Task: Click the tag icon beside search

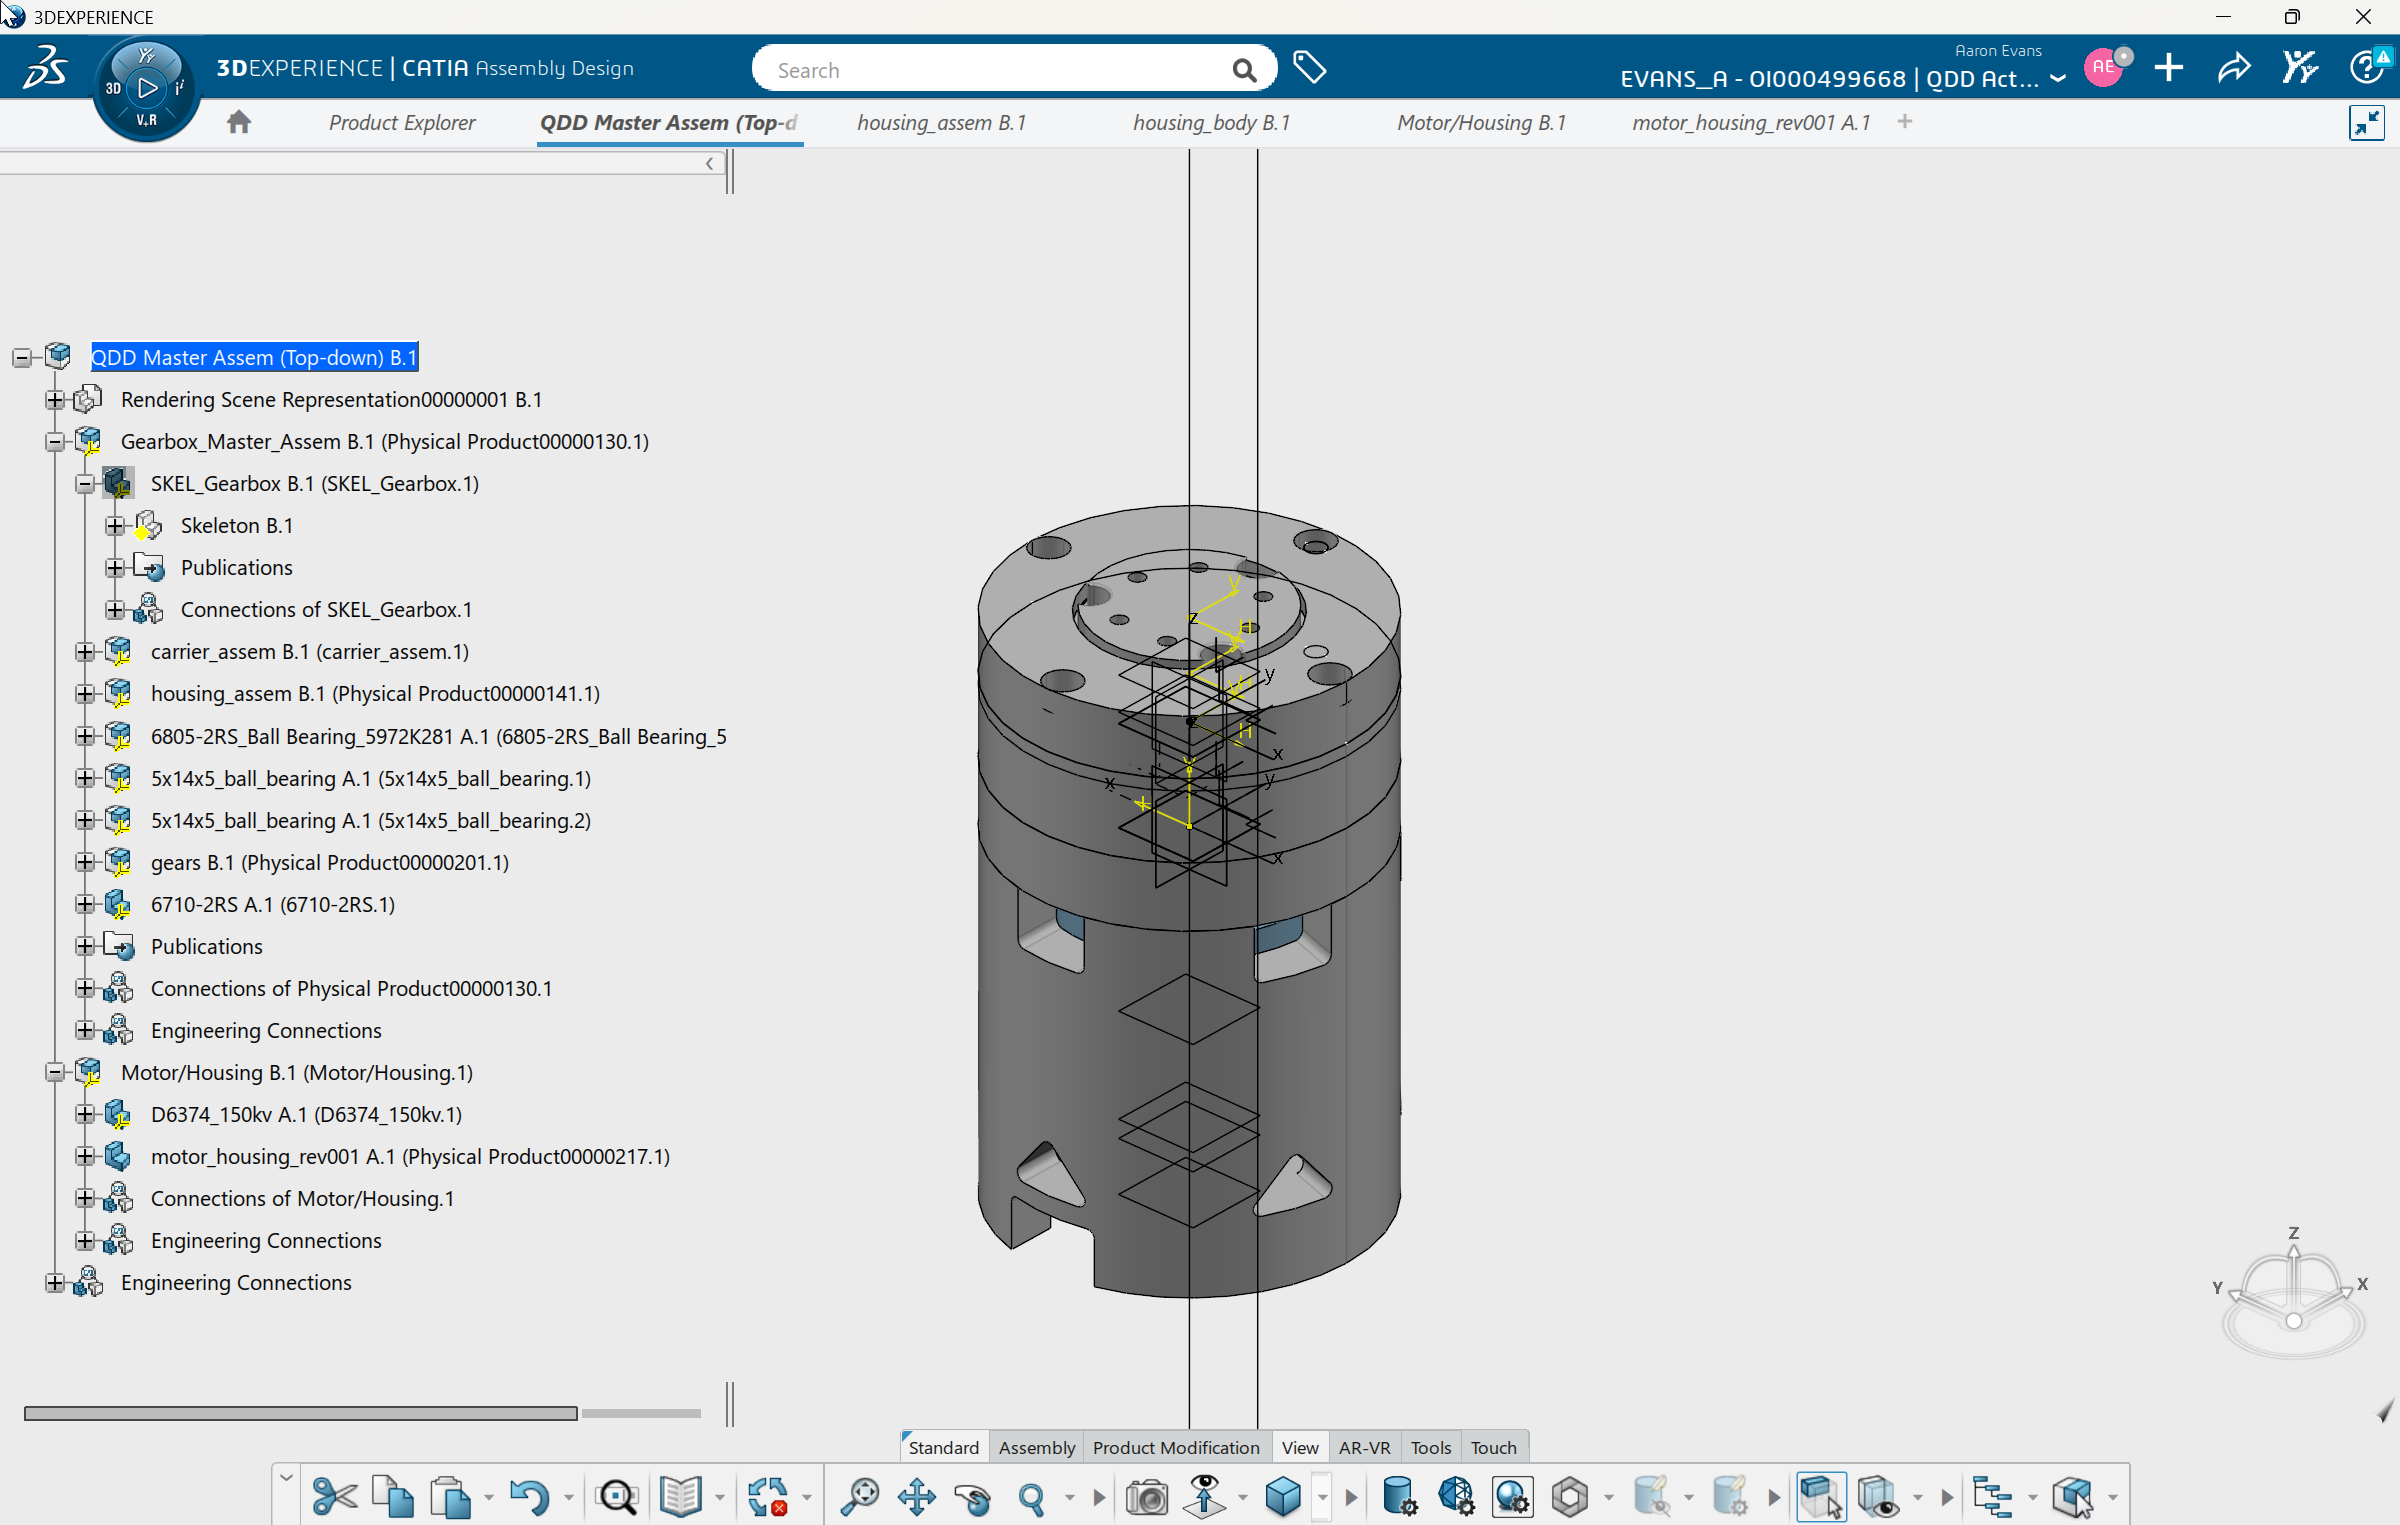Action: click(1309, 68)
